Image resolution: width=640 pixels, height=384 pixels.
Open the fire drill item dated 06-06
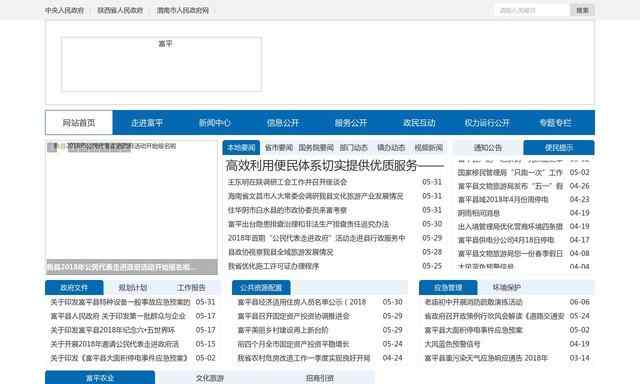click(474, 302)
